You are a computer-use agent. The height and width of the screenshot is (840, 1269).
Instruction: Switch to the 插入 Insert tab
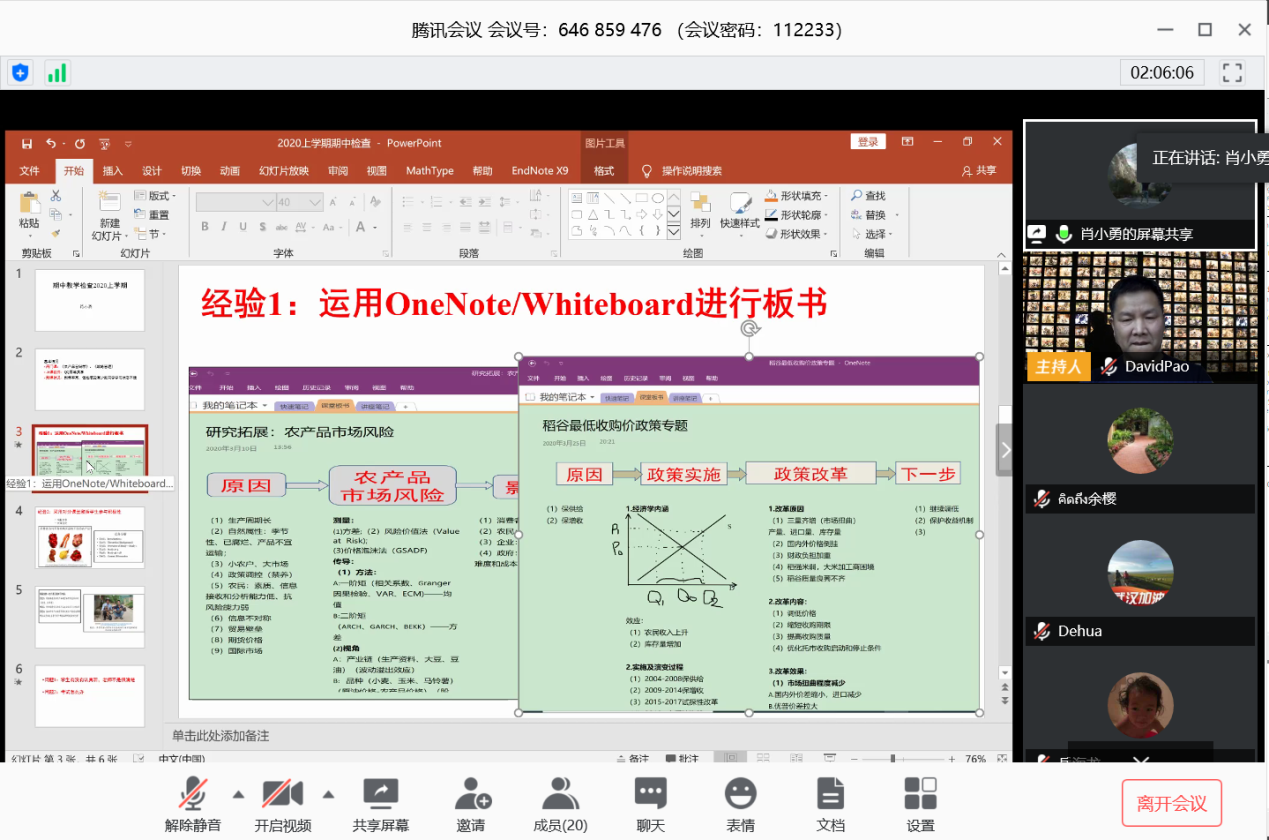113,171
